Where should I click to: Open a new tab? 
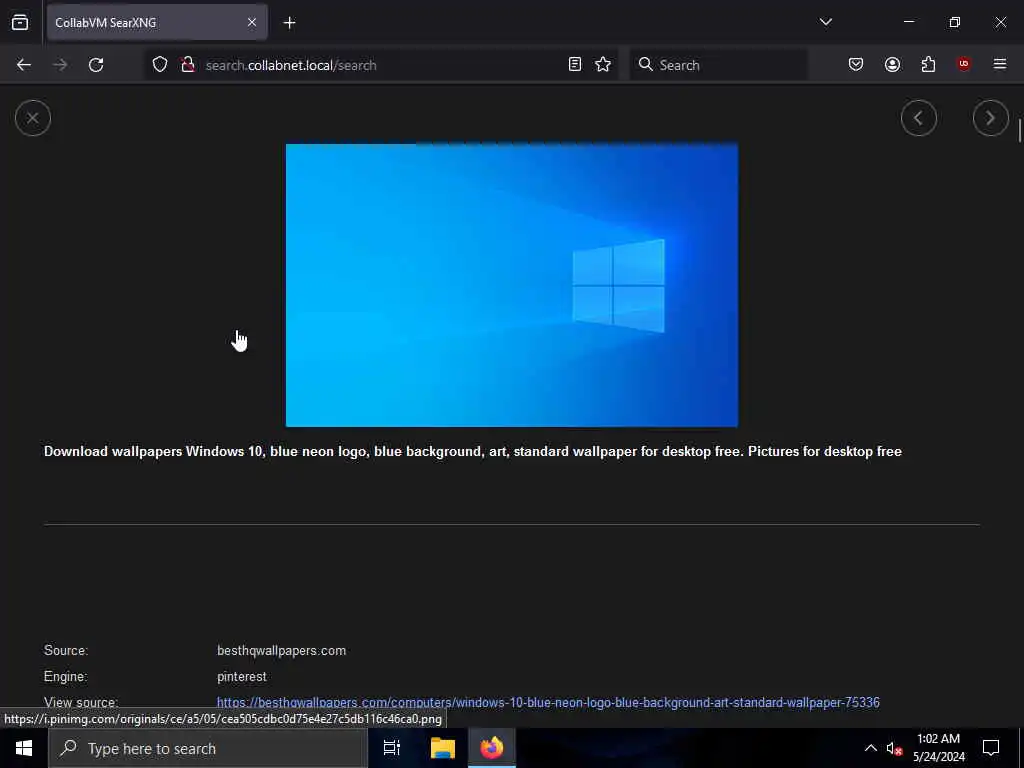pos(289,23)
